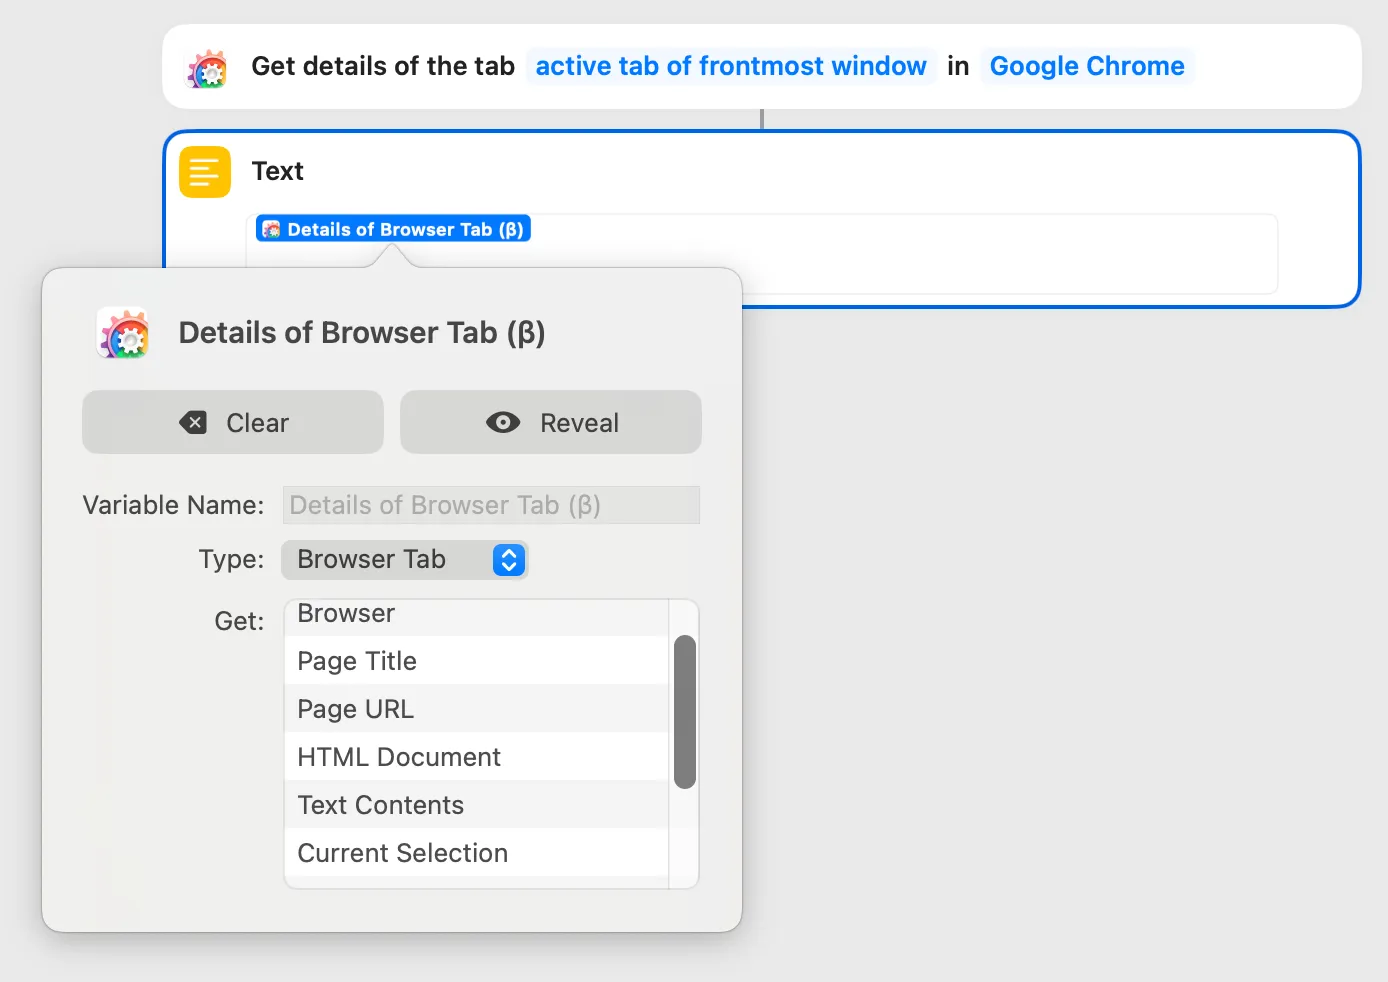The height and width of the screenshot is (982, 1388).
Task: Select Browser in the Get list
Action: pyautogui.click(x=346, y=614)
